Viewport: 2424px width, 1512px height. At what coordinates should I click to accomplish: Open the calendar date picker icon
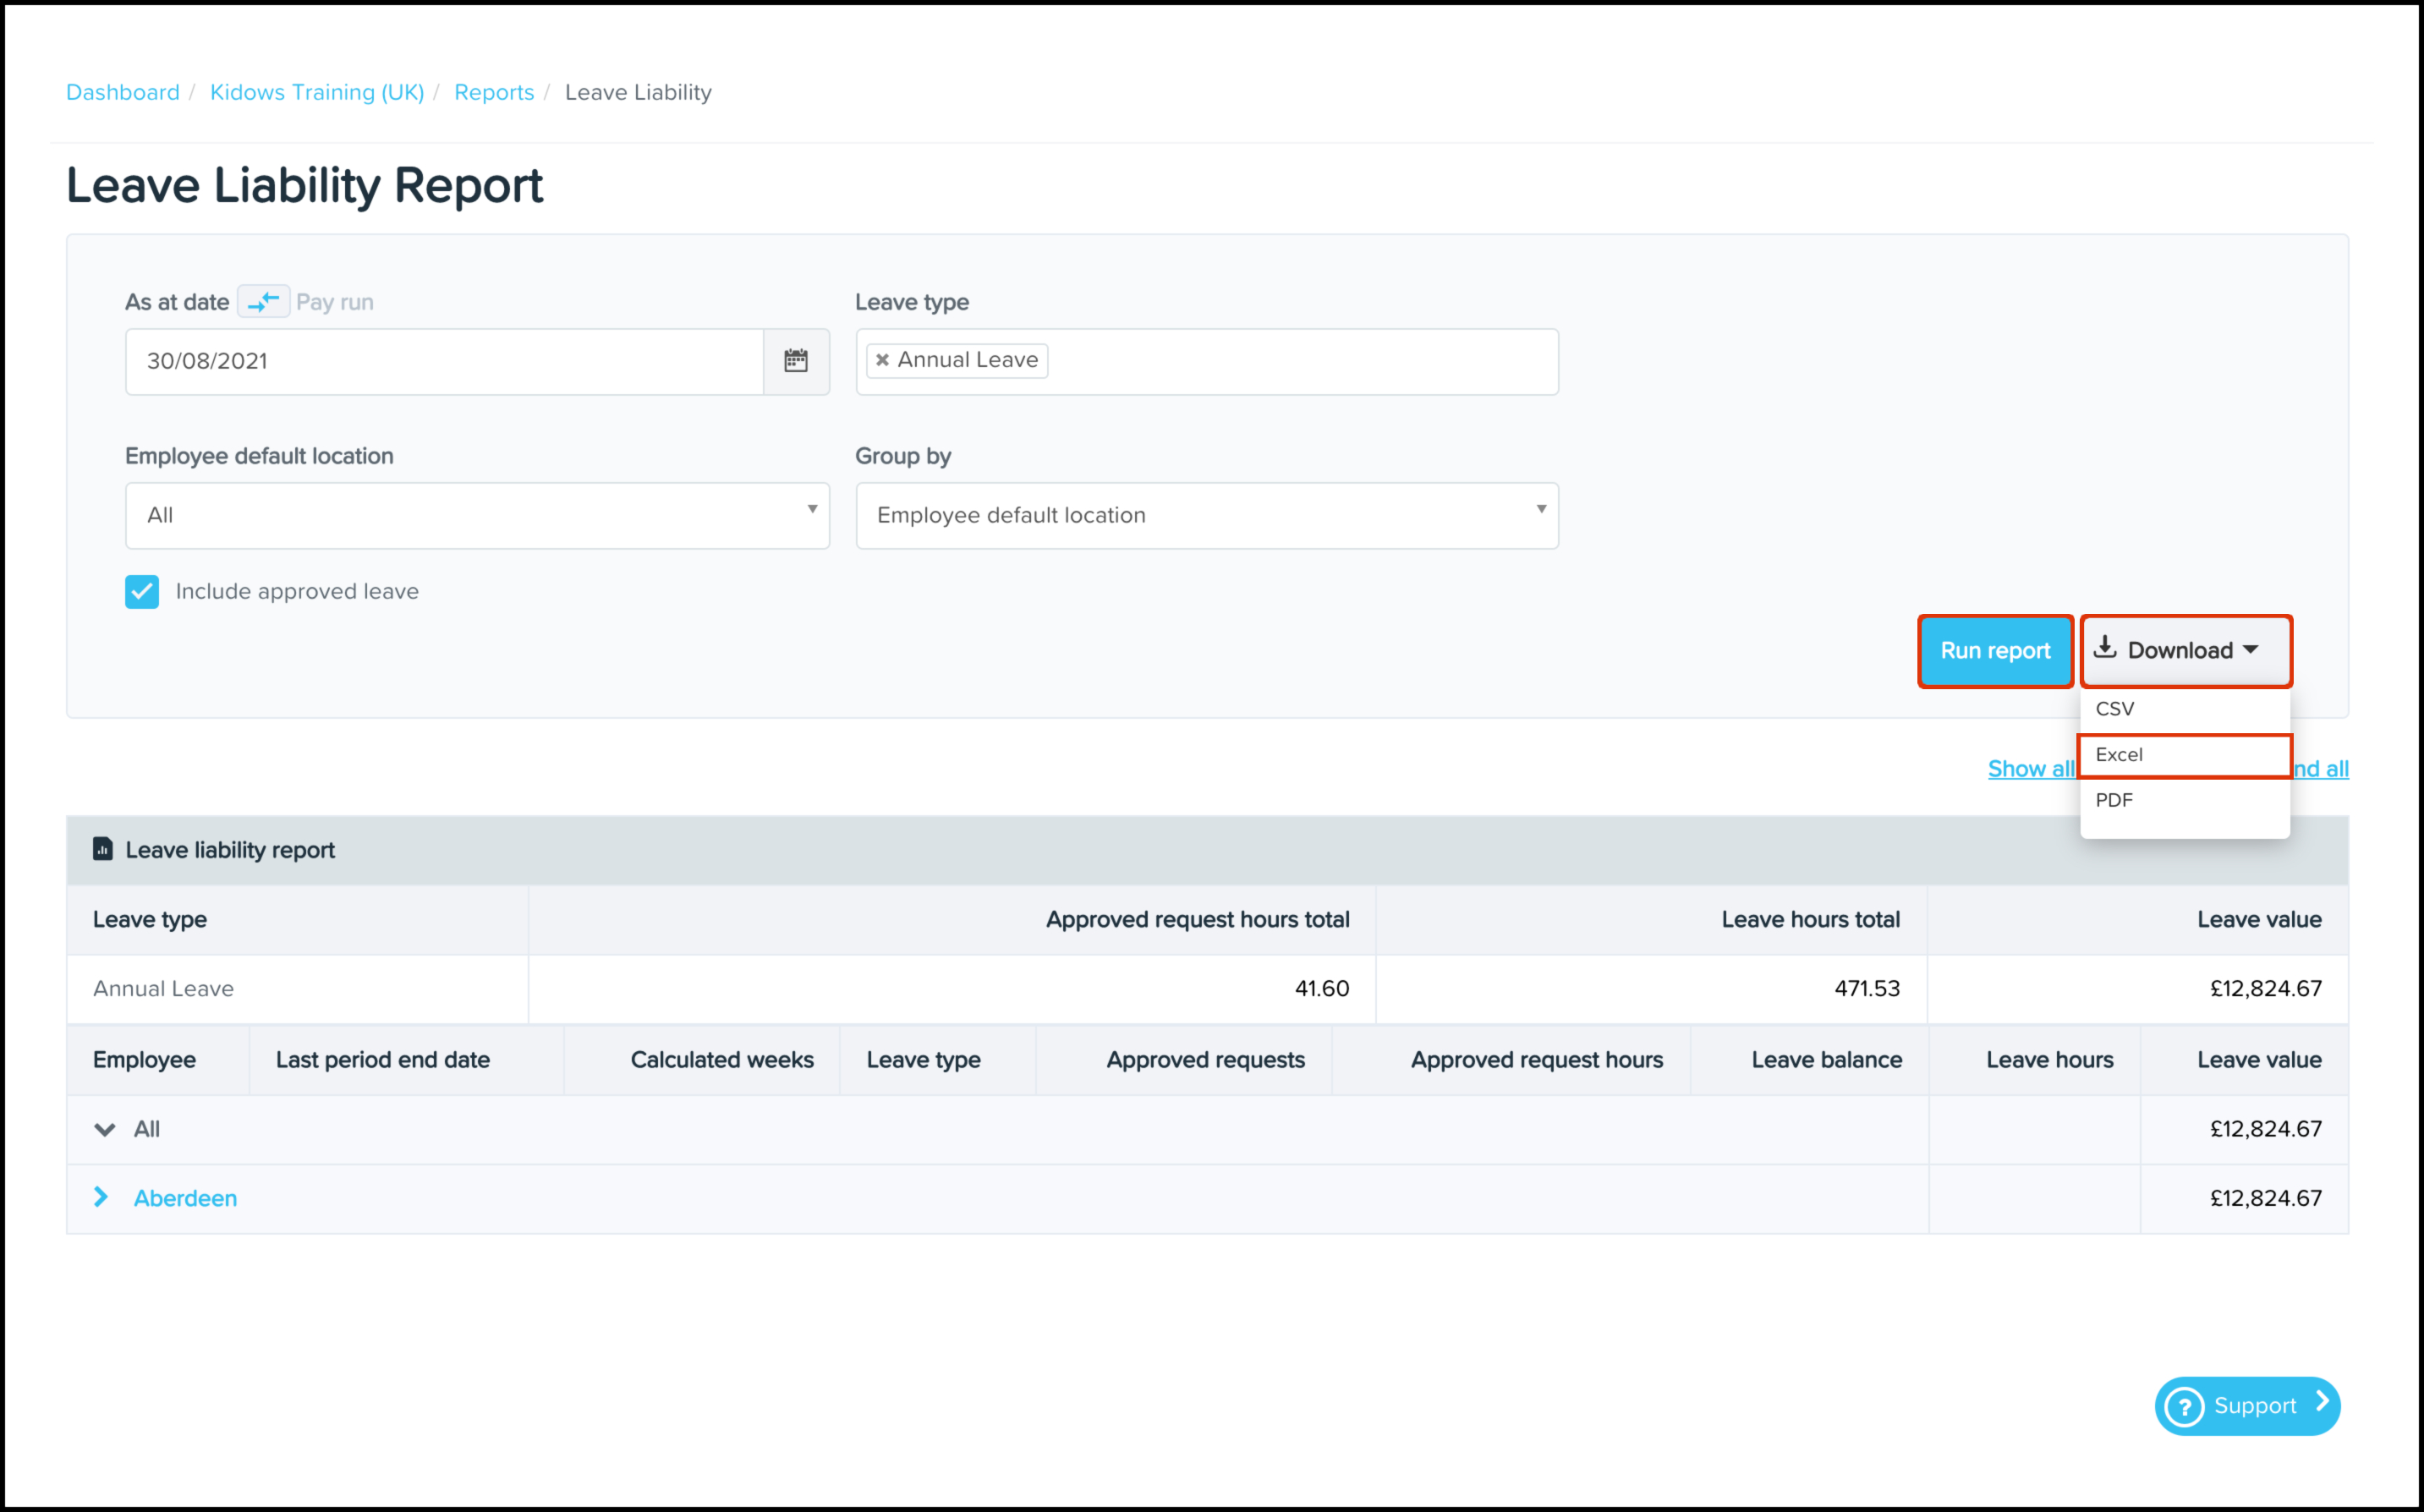(795, 361)
